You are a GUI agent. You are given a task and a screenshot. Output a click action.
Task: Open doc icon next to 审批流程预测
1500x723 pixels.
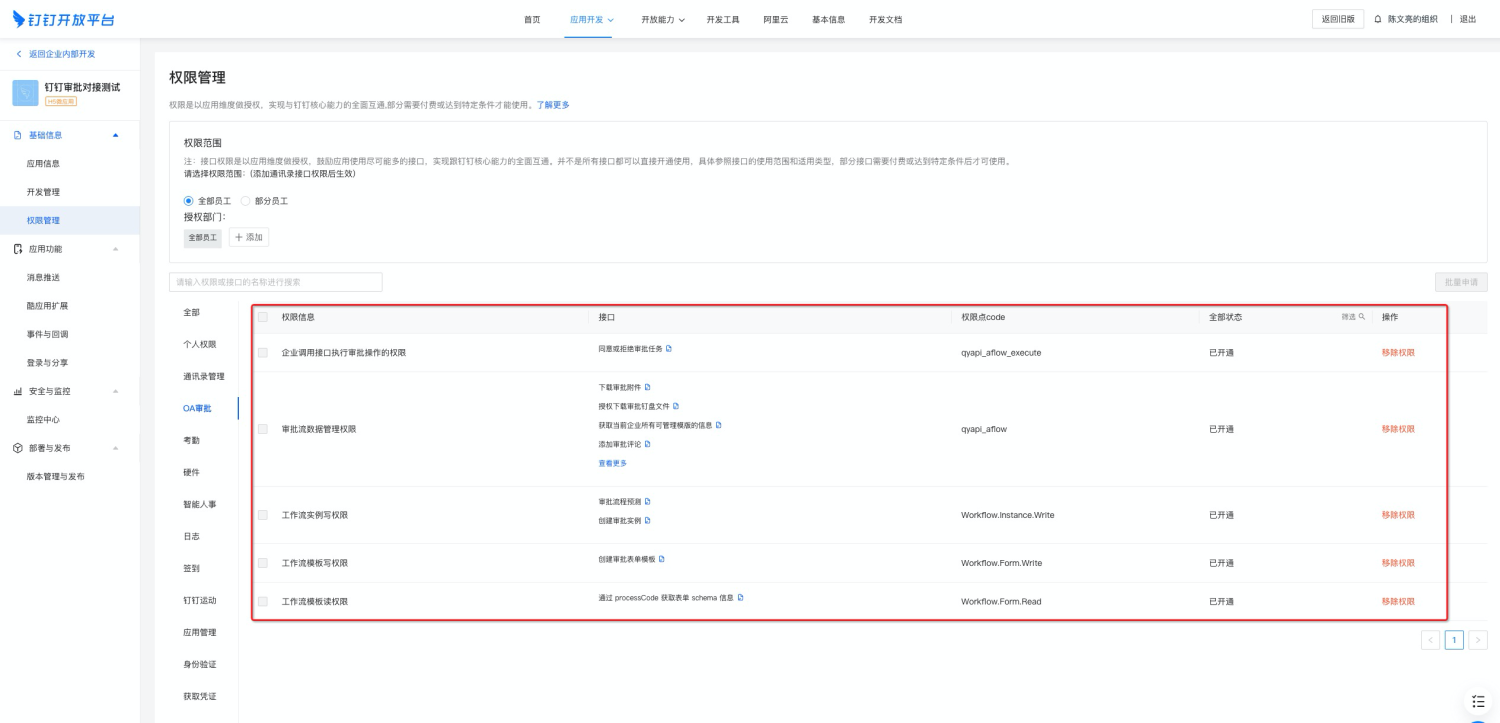point(648,501)
